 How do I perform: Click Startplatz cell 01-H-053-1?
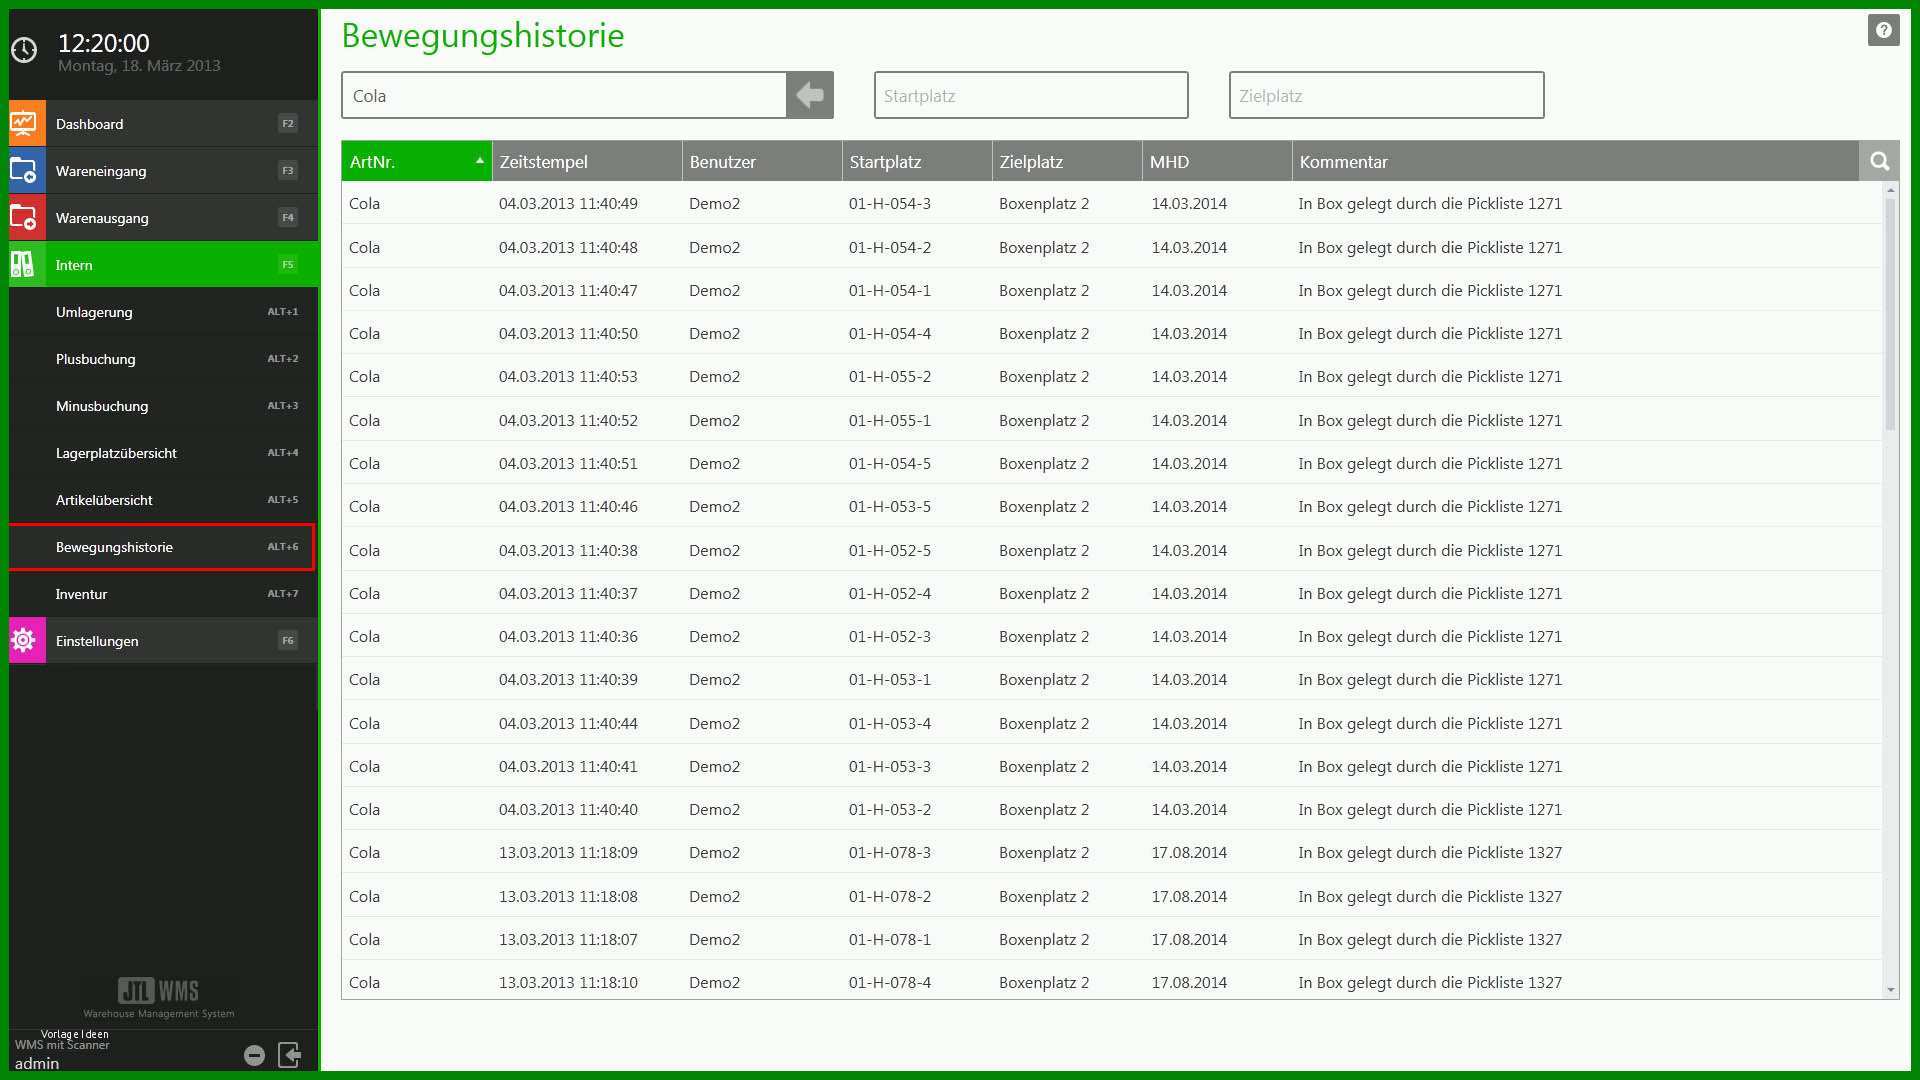[x=889, y=679]
